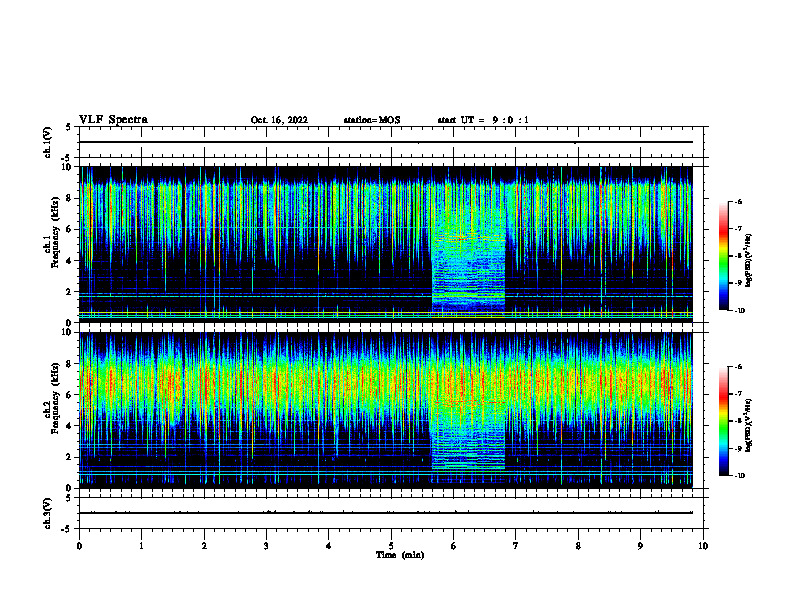Click the "10" frequency tick of the ch.2 spectrogram

tap(69, 332)
